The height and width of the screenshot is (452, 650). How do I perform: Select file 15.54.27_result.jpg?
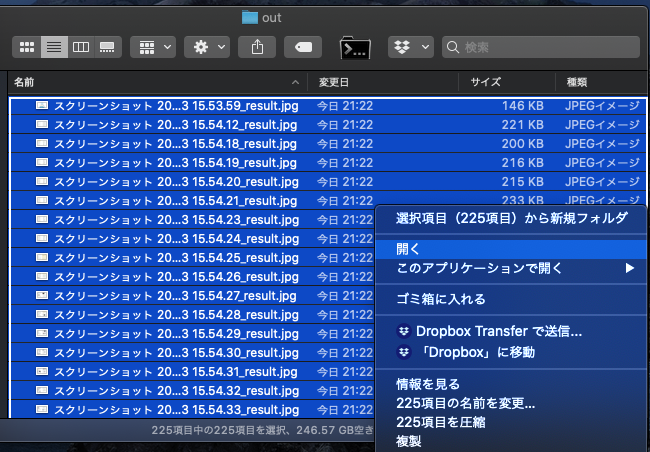[176, 296]
